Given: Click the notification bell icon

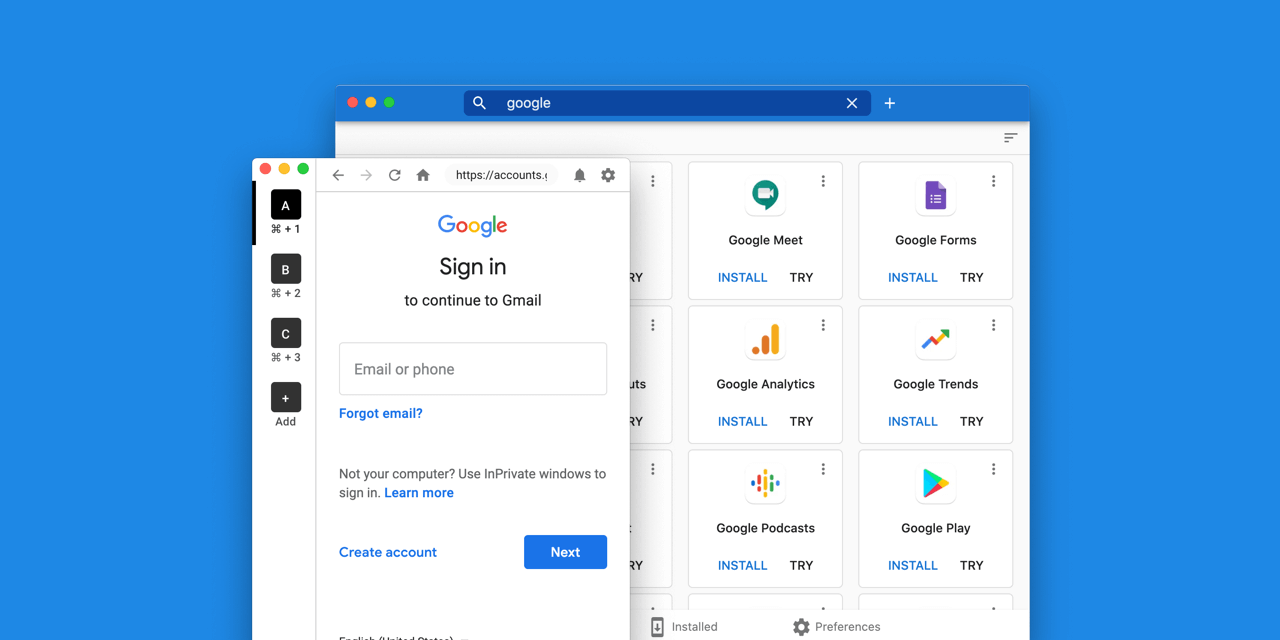Looking at the screenshot, I should 580,175.
